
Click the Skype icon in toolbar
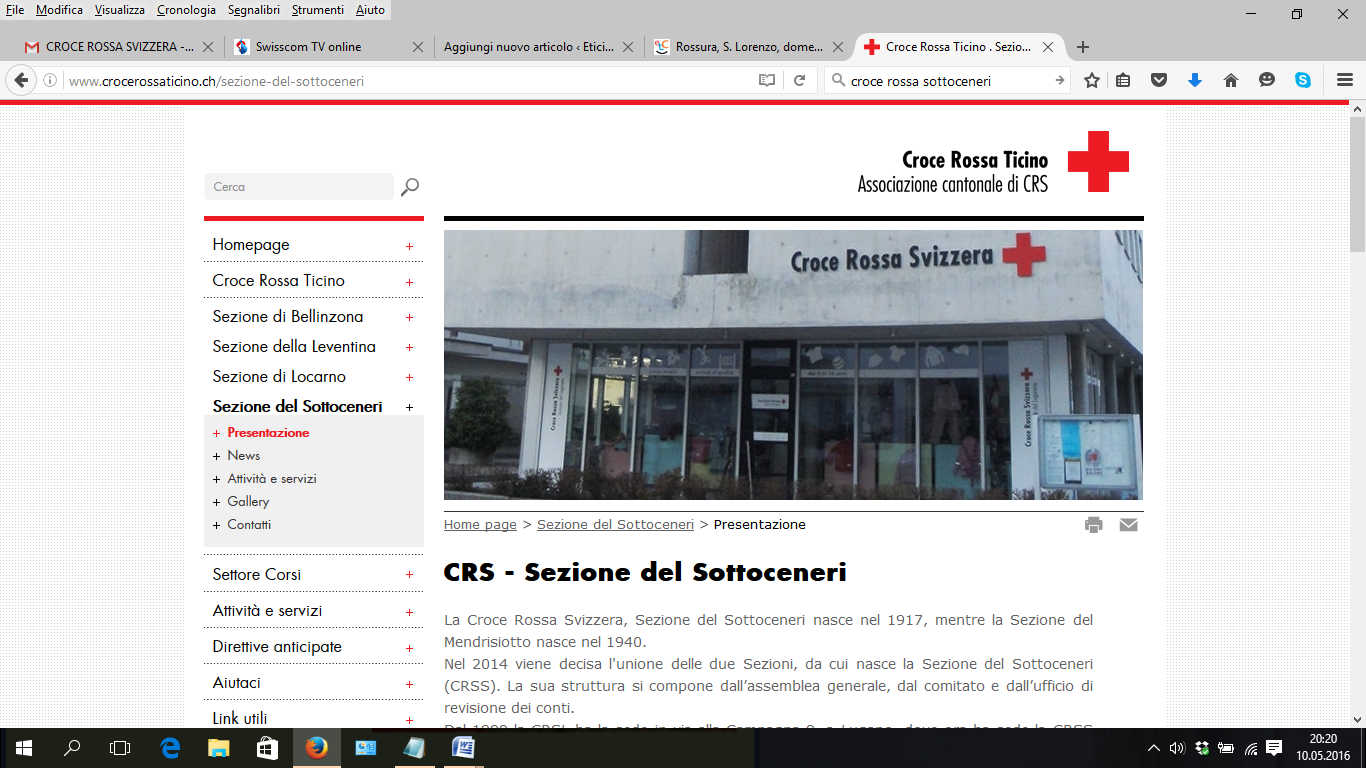1303,81
